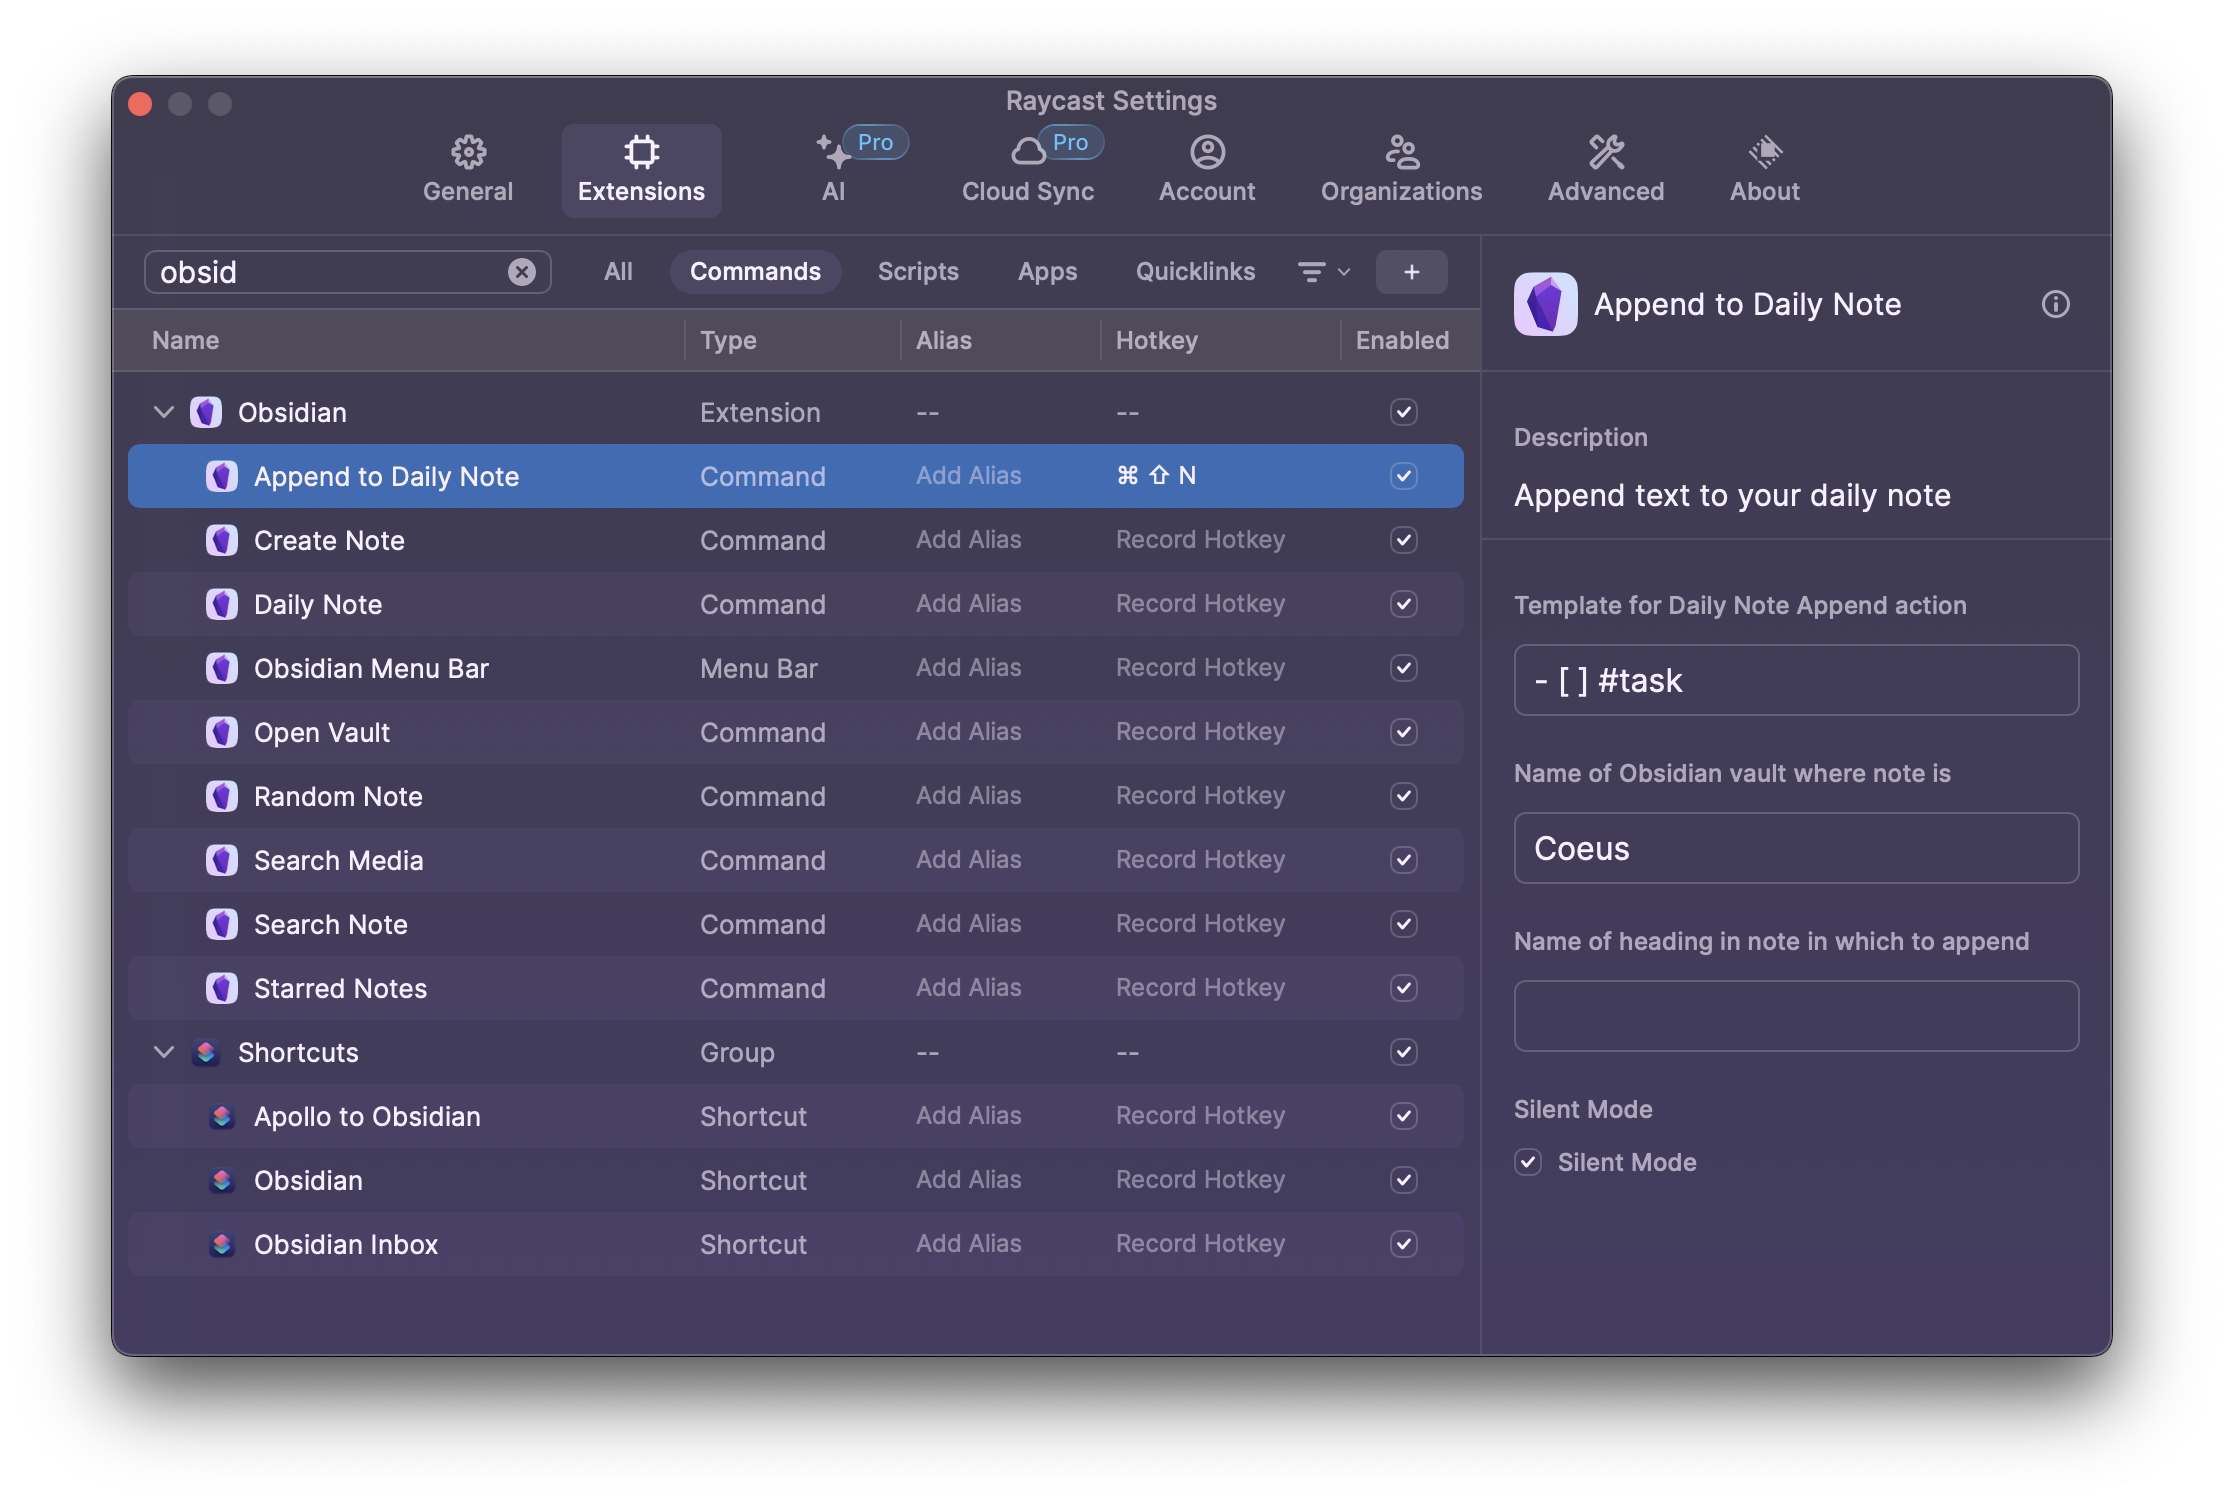
Task: Click large Obsidian icon in detail panel
Action: tap(1545, 304)
